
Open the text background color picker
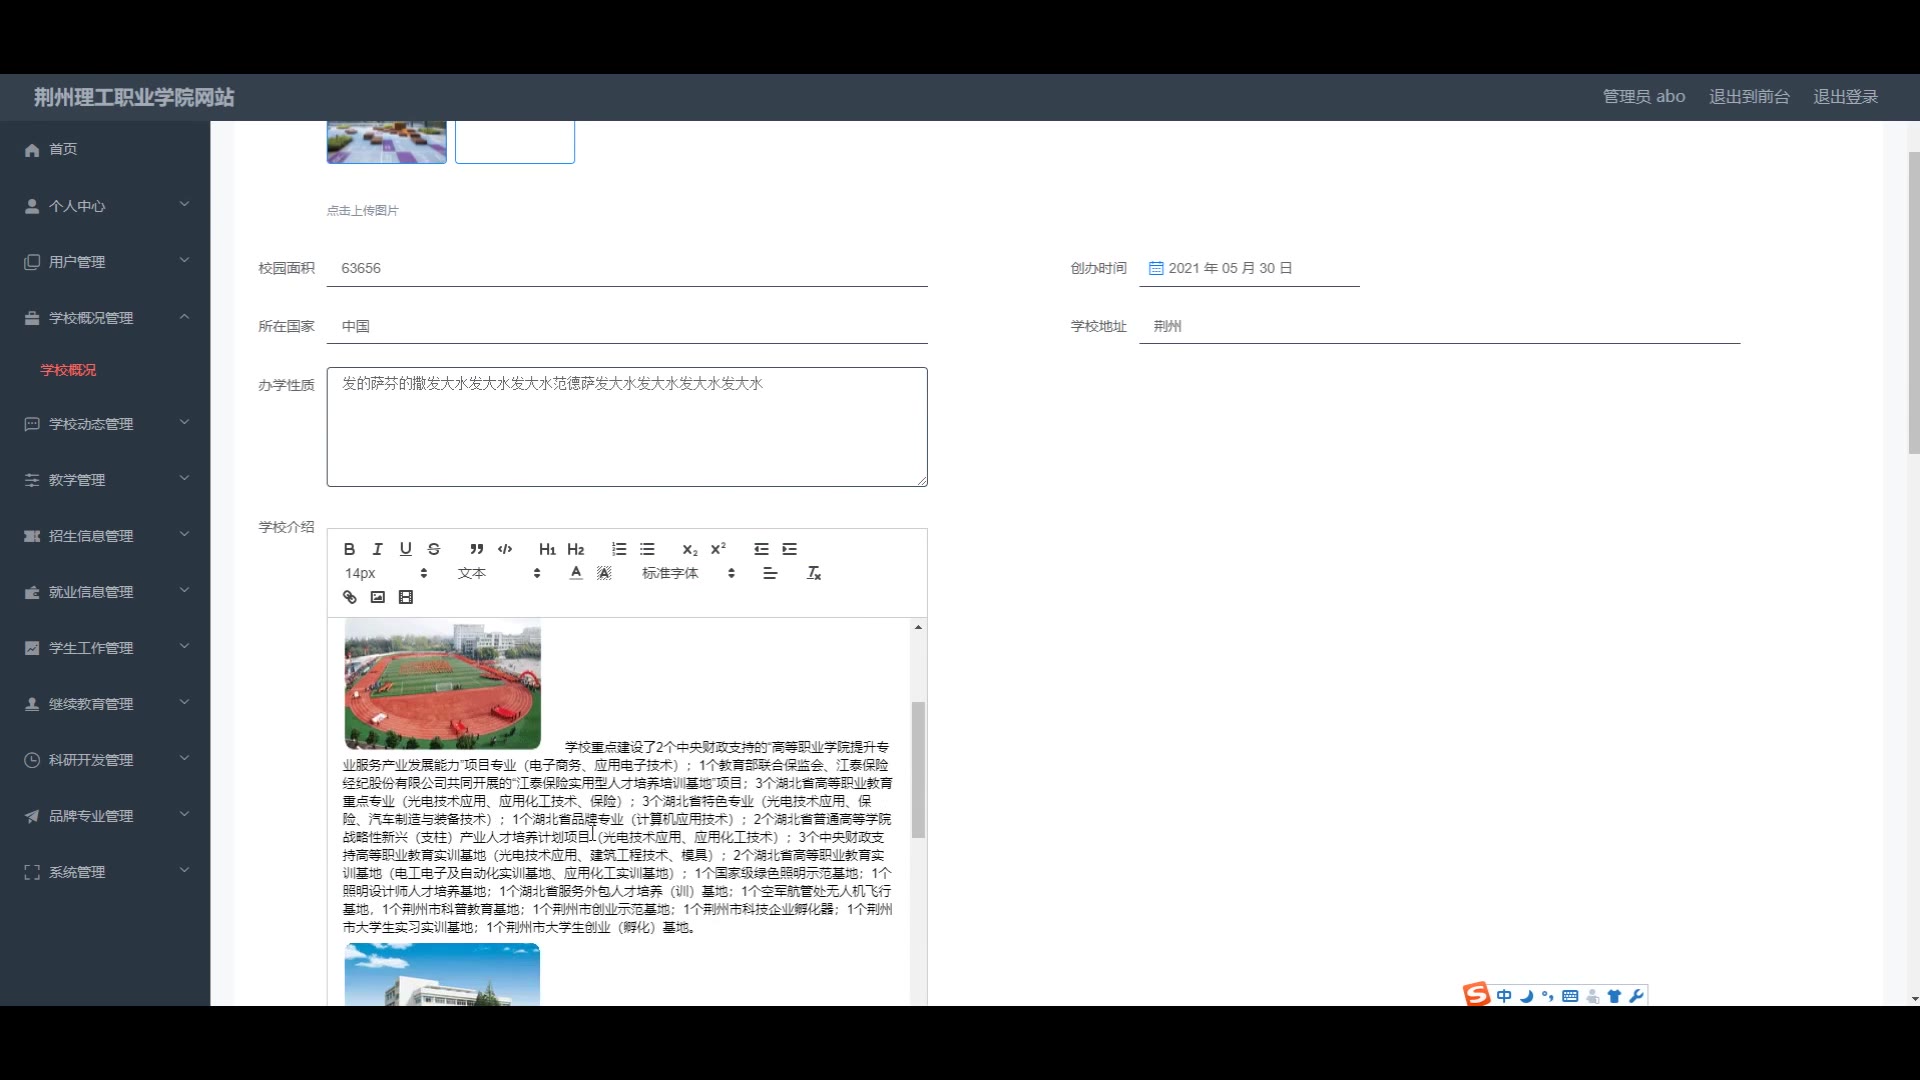(603, 573)
